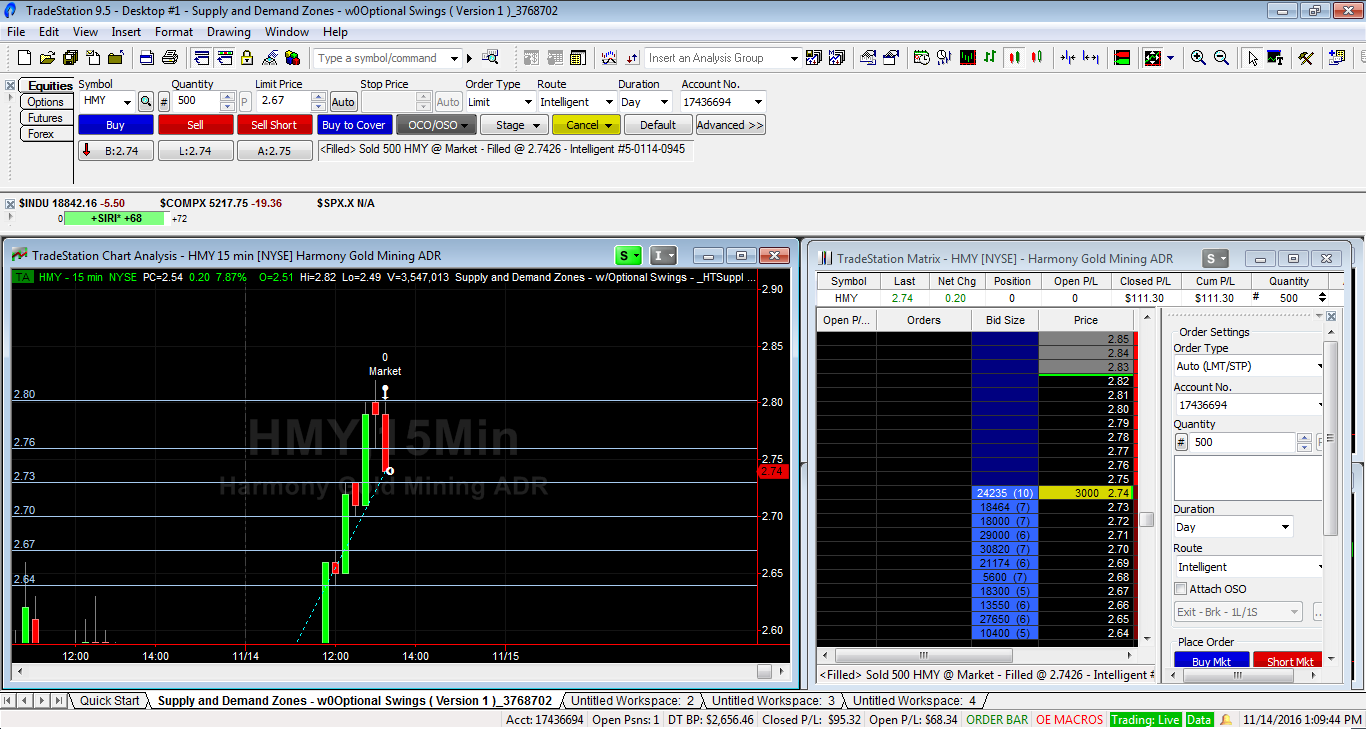Click the blue Buy button
The height and width of the screenshot is (729, 1366).
coord(116,125)
